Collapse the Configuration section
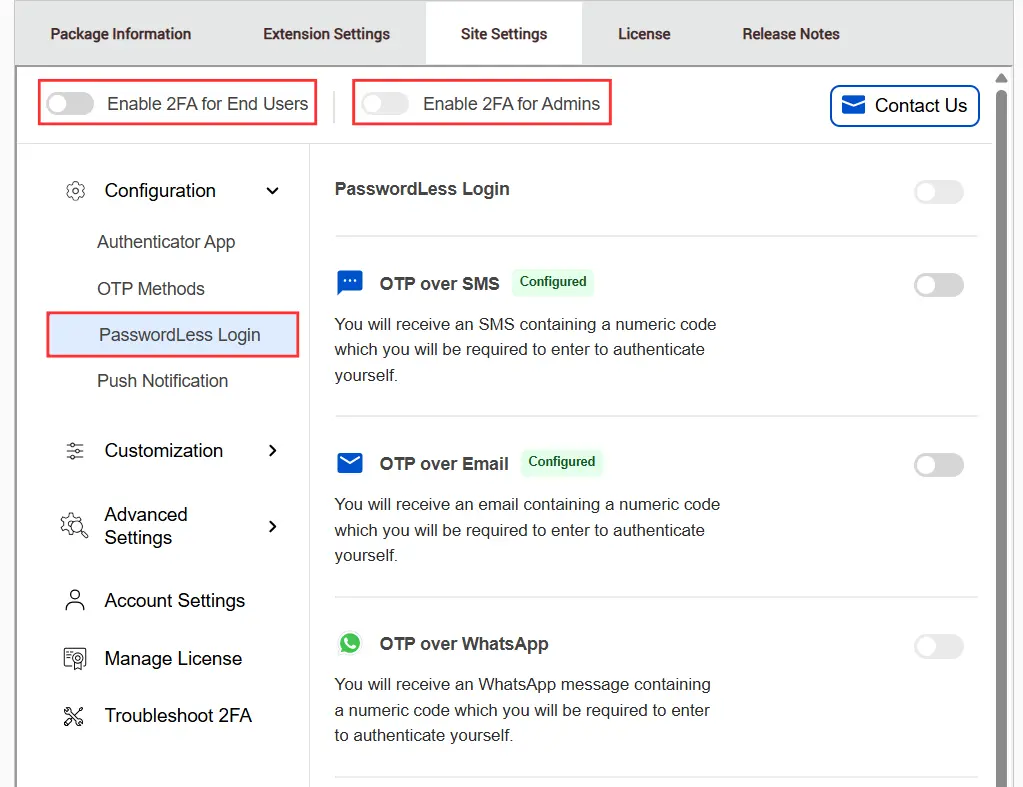This screenshot has width=1023, height=787. click(272, 190)
